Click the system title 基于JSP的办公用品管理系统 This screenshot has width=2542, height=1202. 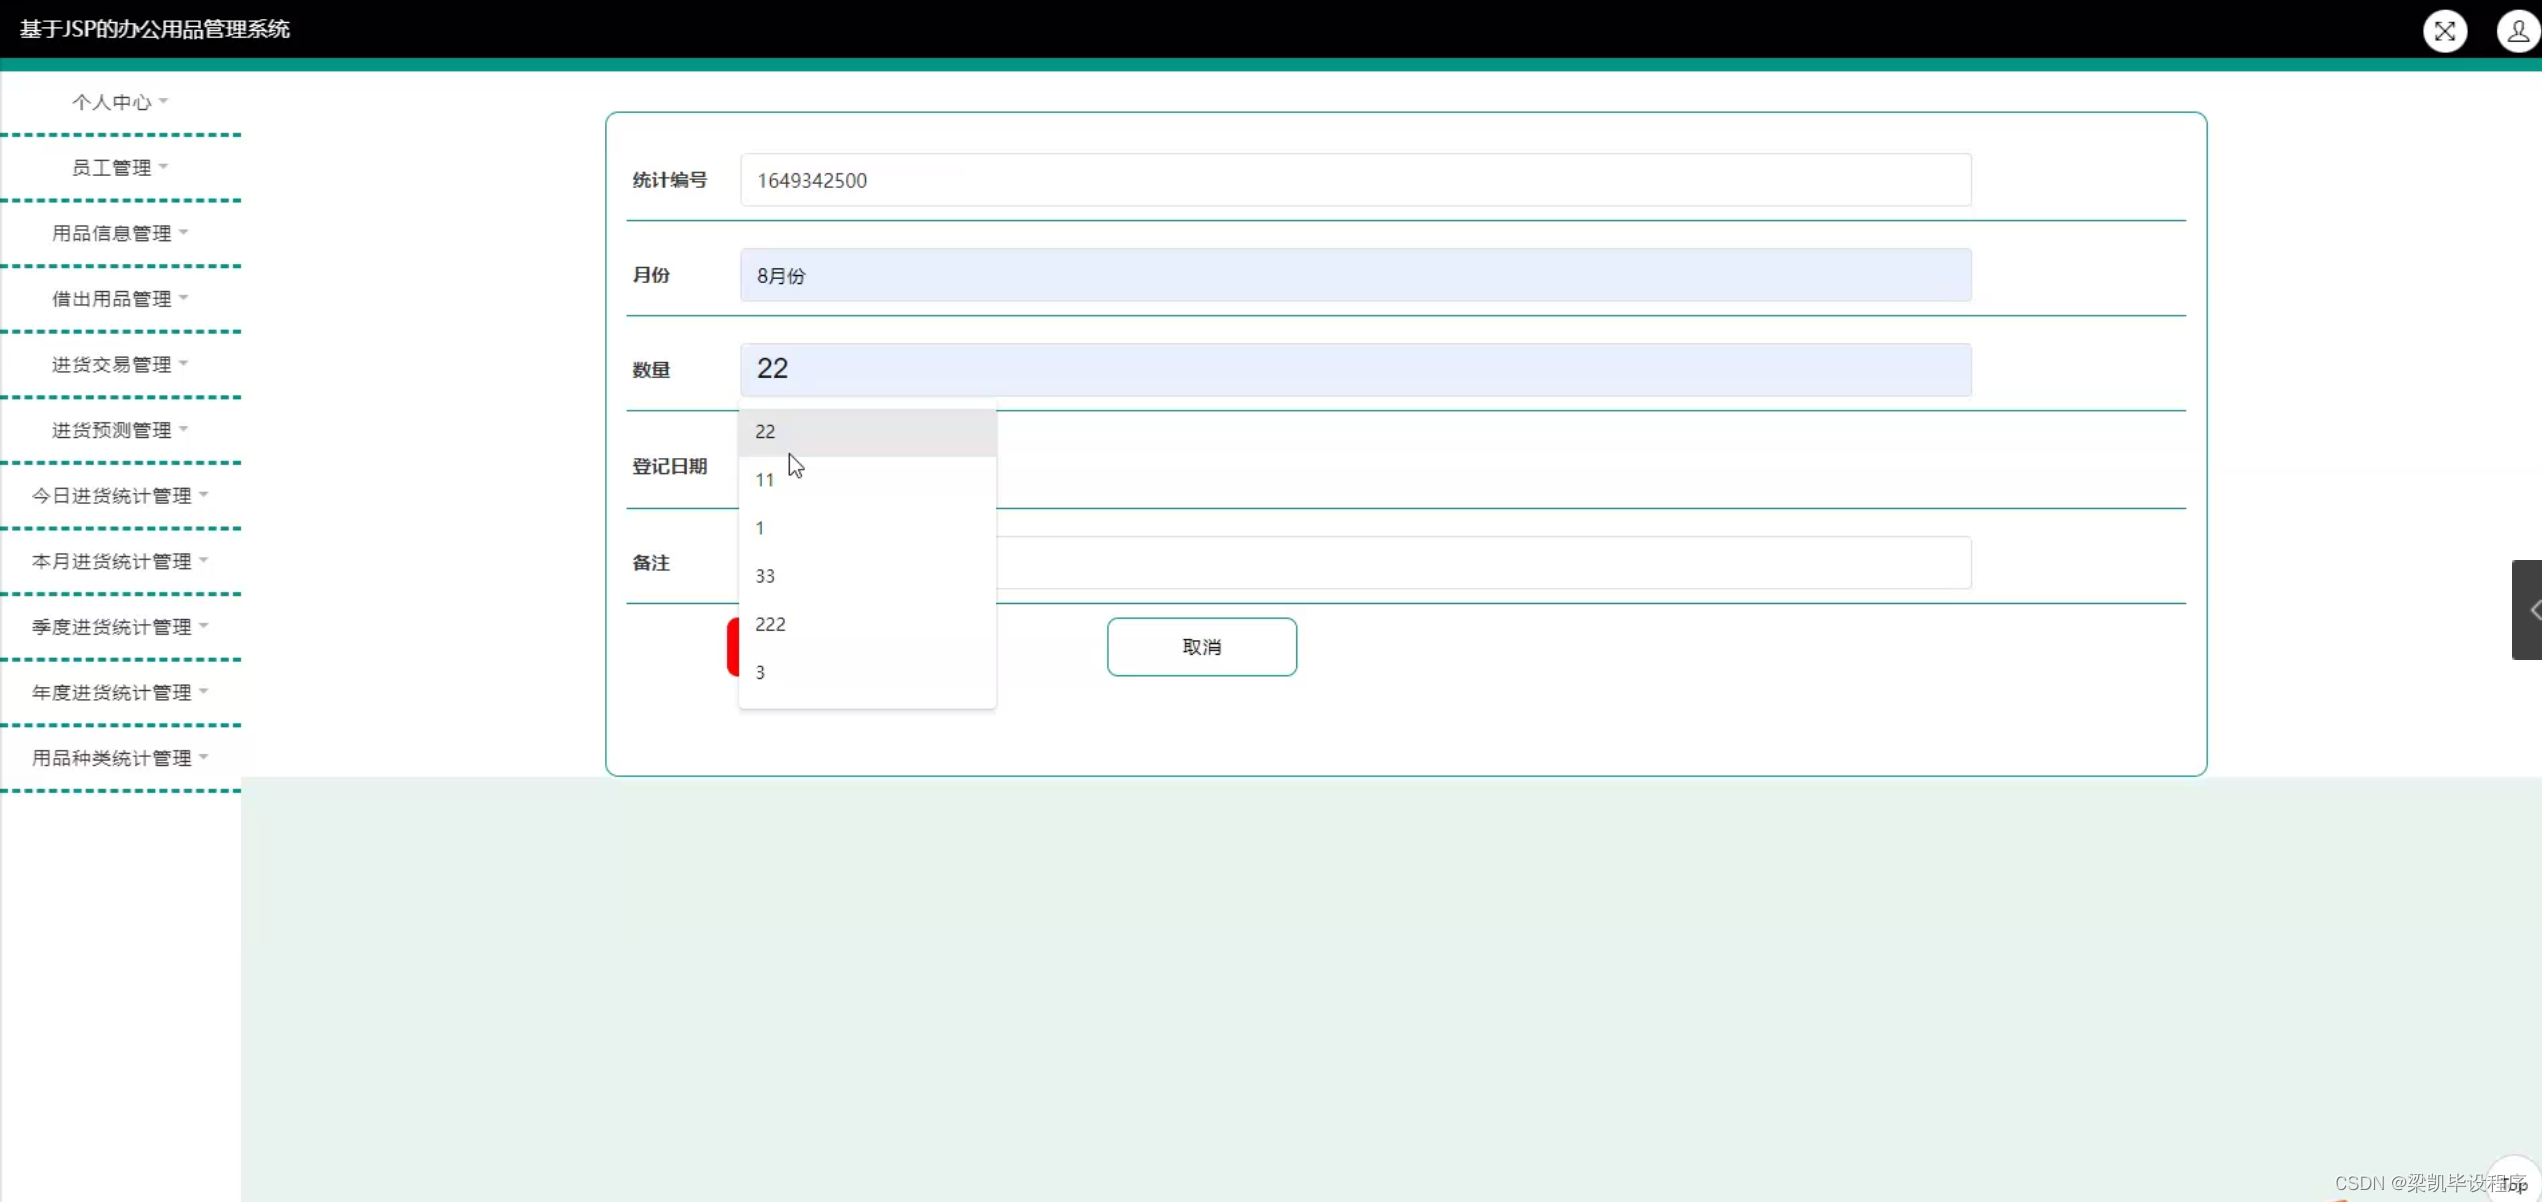(x=155, y=29)
